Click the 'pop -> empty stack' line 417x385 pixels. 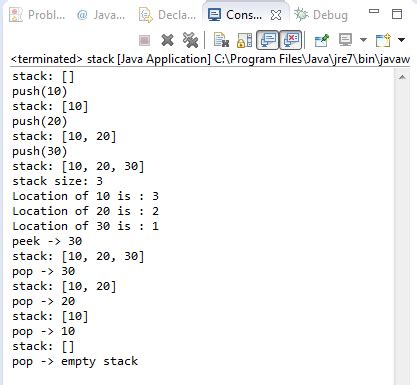75,361
